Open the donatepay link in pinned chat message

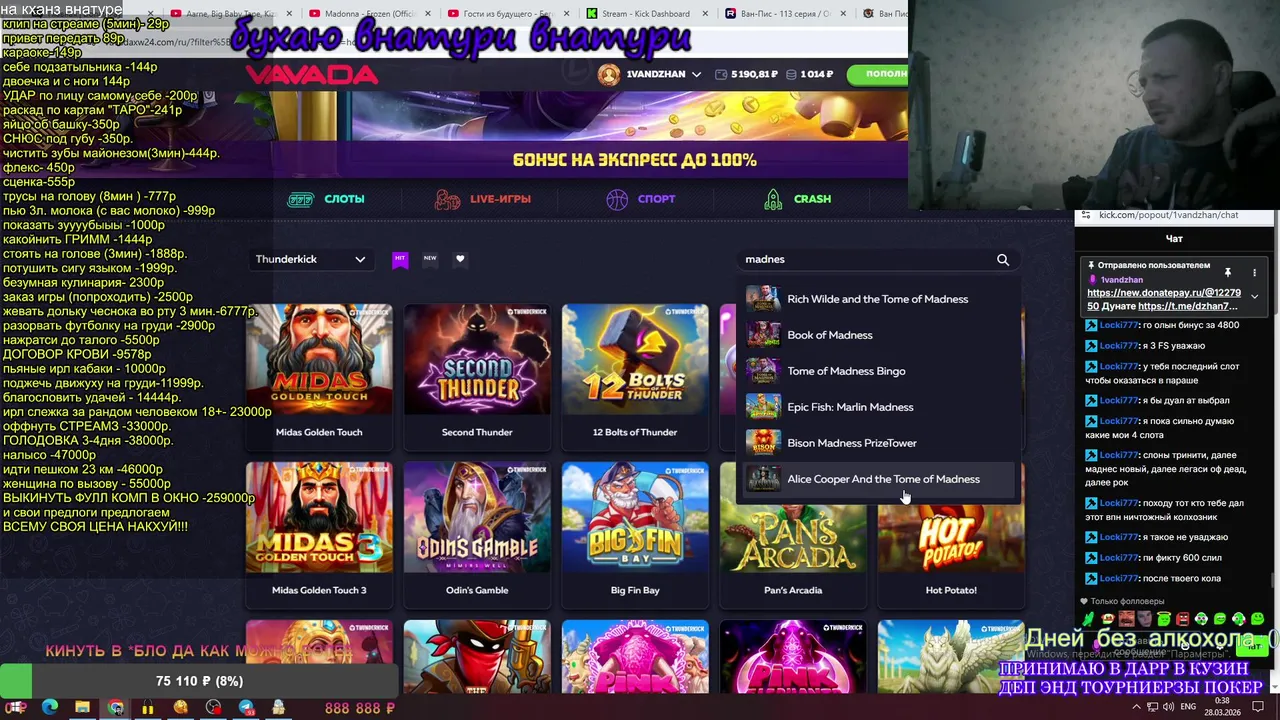pyautogui.click(x=1163, y=293)
